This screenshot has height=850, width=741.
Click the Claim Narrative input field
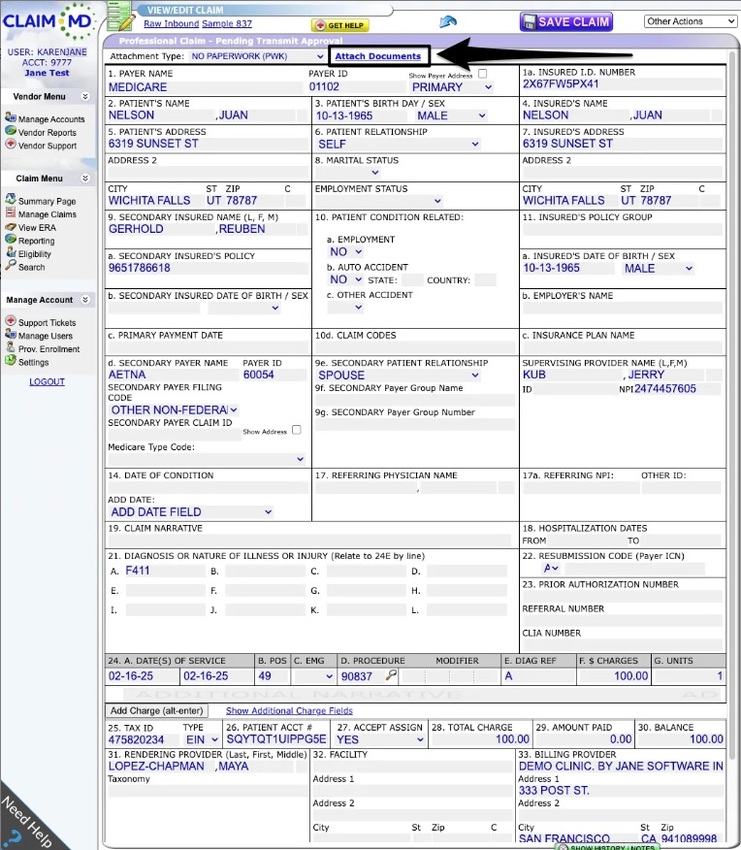310,540
